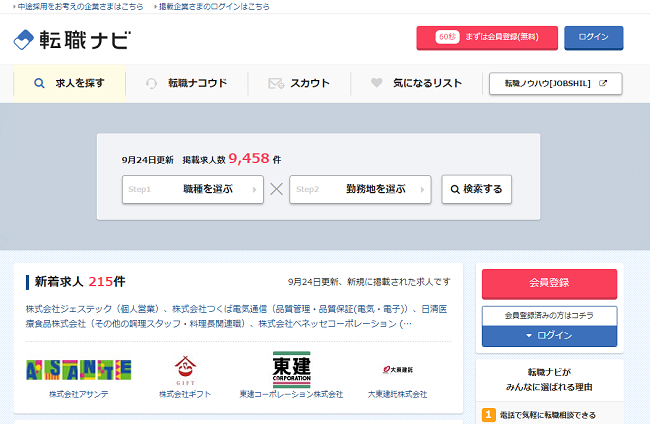
Task: Open 転職ノウハウ[JOBSHIL] link button
Action: coord(555,83)
